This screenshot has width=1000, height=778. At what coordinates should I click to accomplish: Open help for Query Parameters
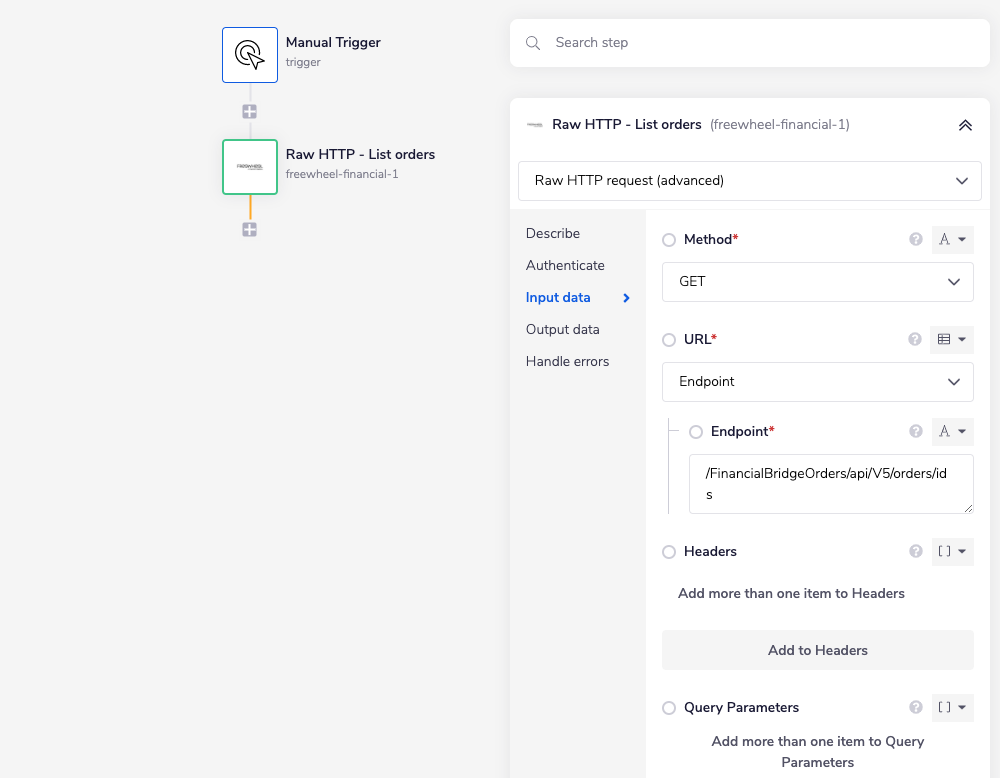[915, 708]
